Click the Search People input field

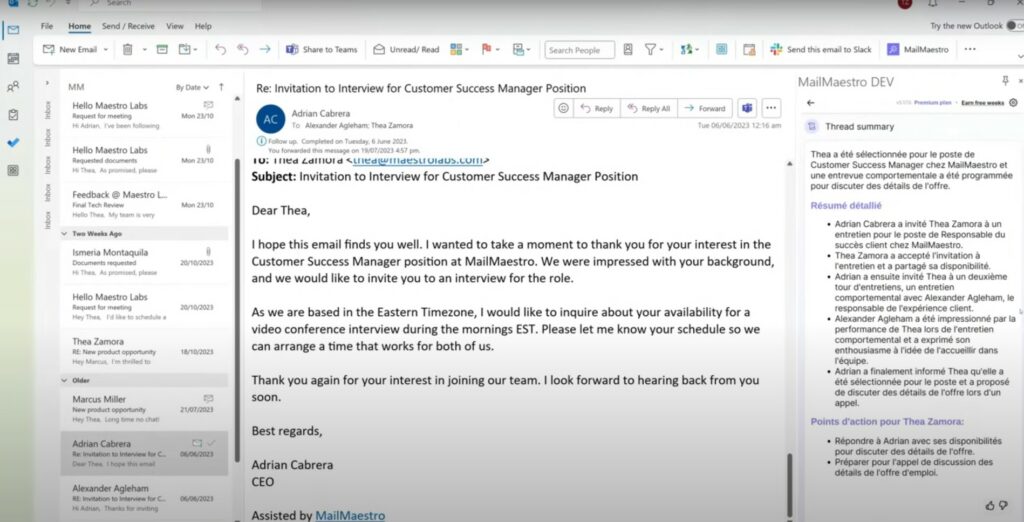[579, 50]
